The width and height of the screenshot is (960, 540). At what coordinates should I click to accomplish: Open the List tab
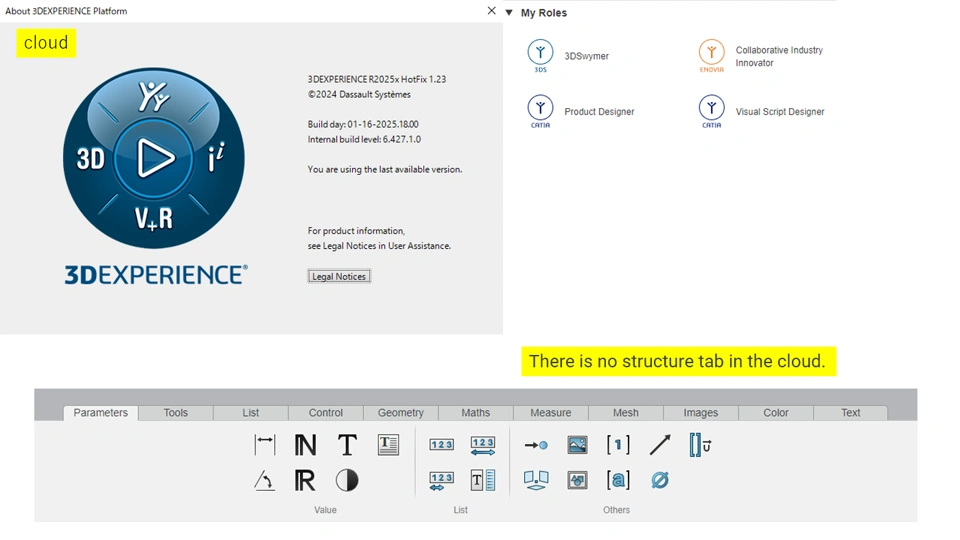(x=250, y=413)
